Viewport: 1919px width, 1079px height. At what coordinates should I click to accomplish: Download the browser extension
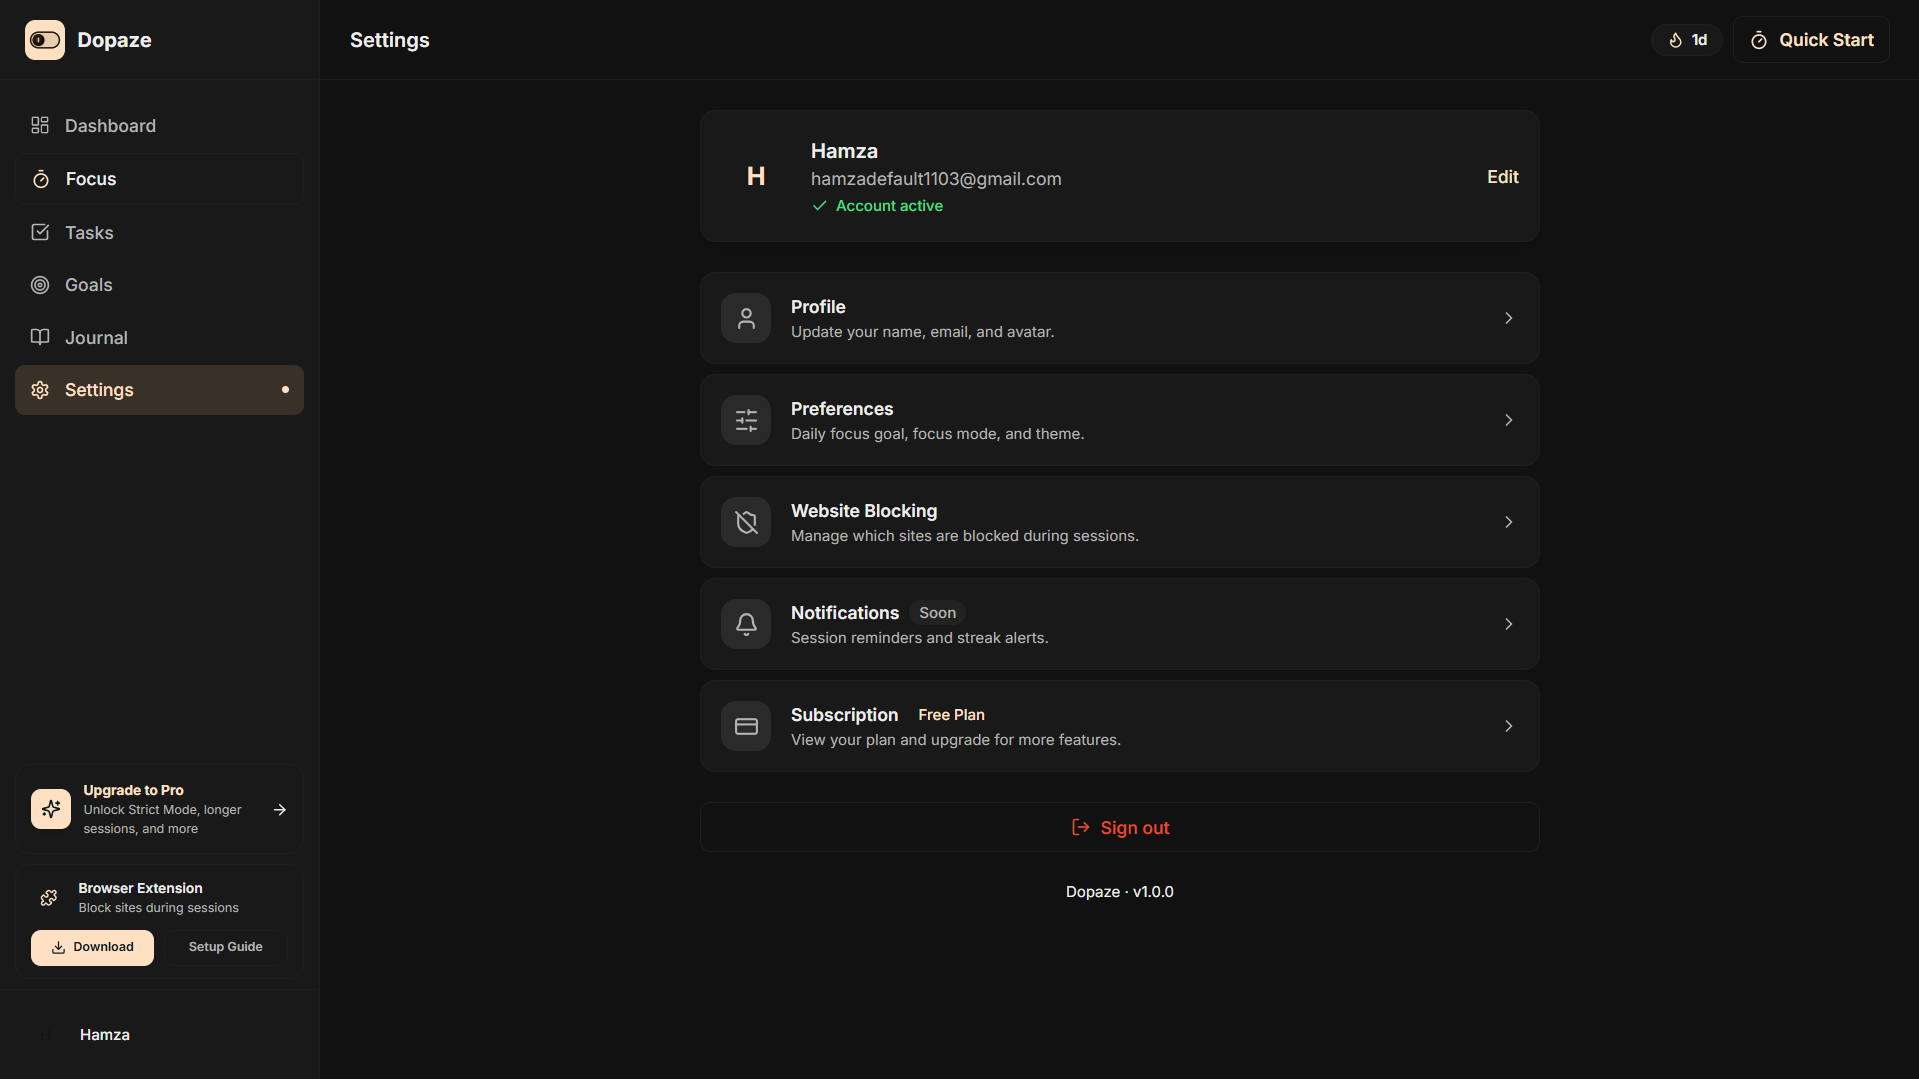[x=92, y=947]
